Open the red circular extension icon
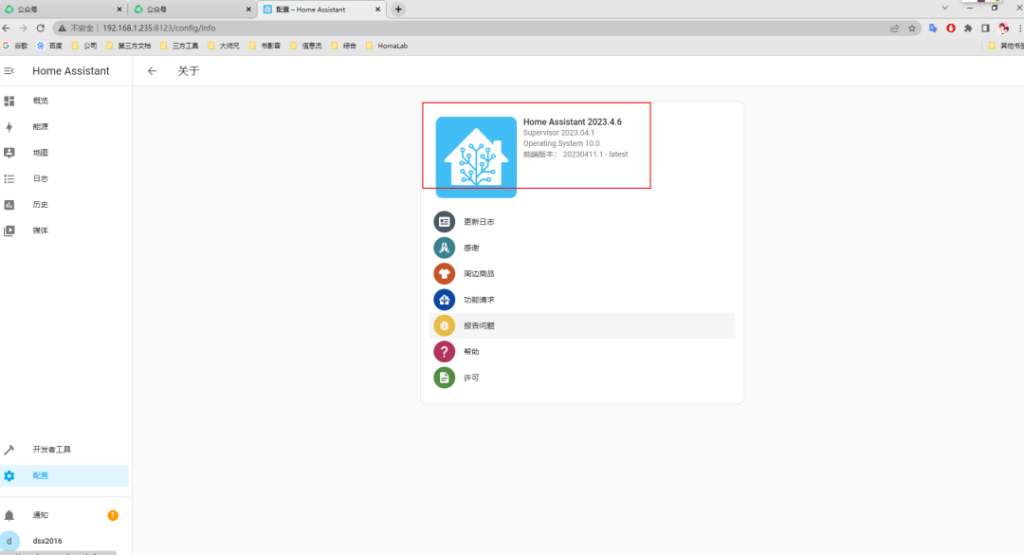 pyautogui.click(x=951, y=28)
